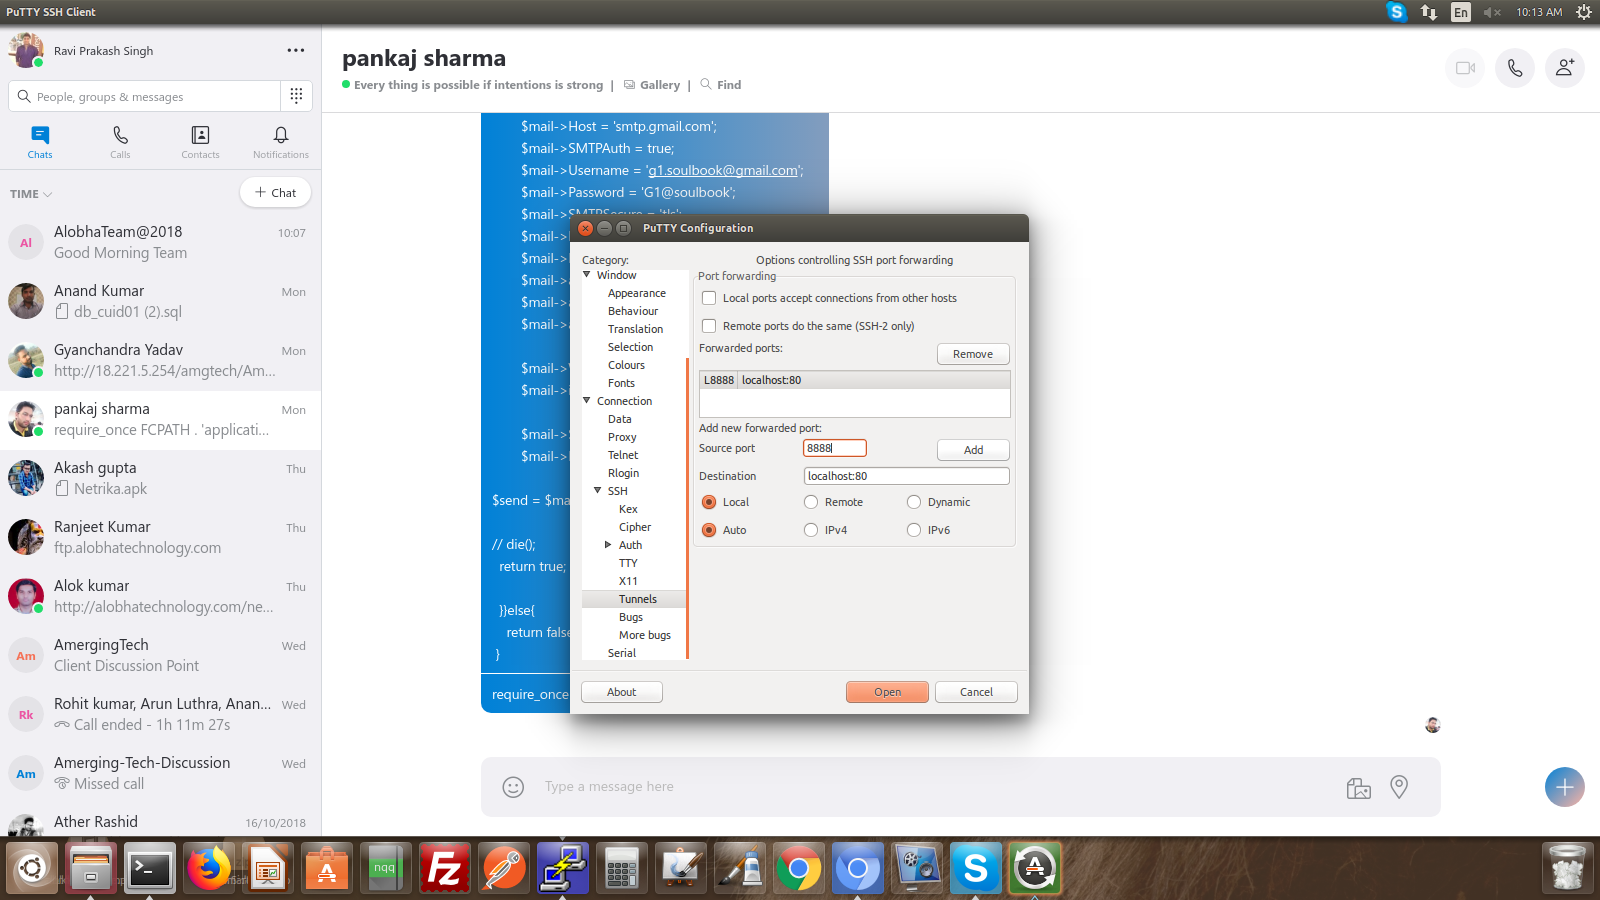This screenshot has height=900, width=1600.
Task: Remove the selected forwarded port
Action: click(x=973, y=354)
